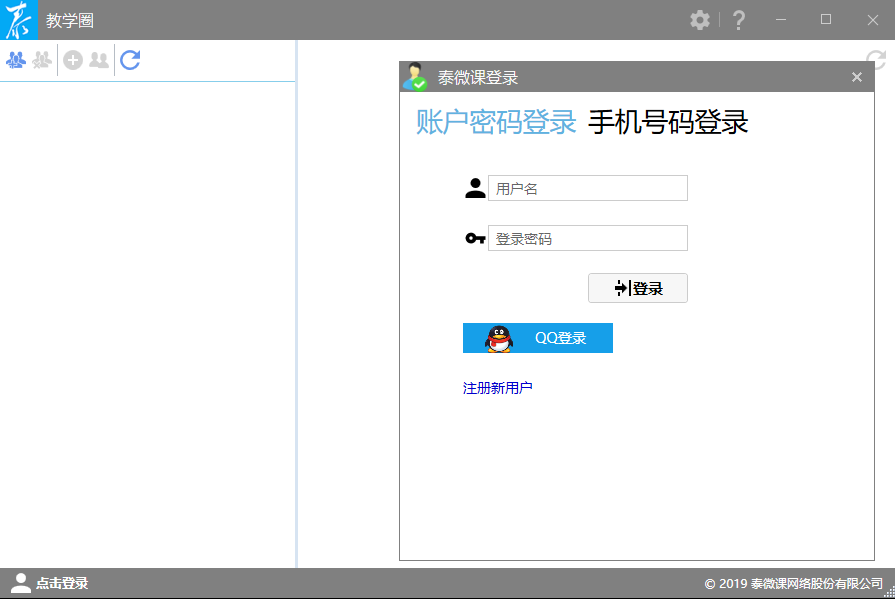Click the blue refresh icon in left toolbar
The height and width of the screenshot is (599, 895).
[130, 60]
